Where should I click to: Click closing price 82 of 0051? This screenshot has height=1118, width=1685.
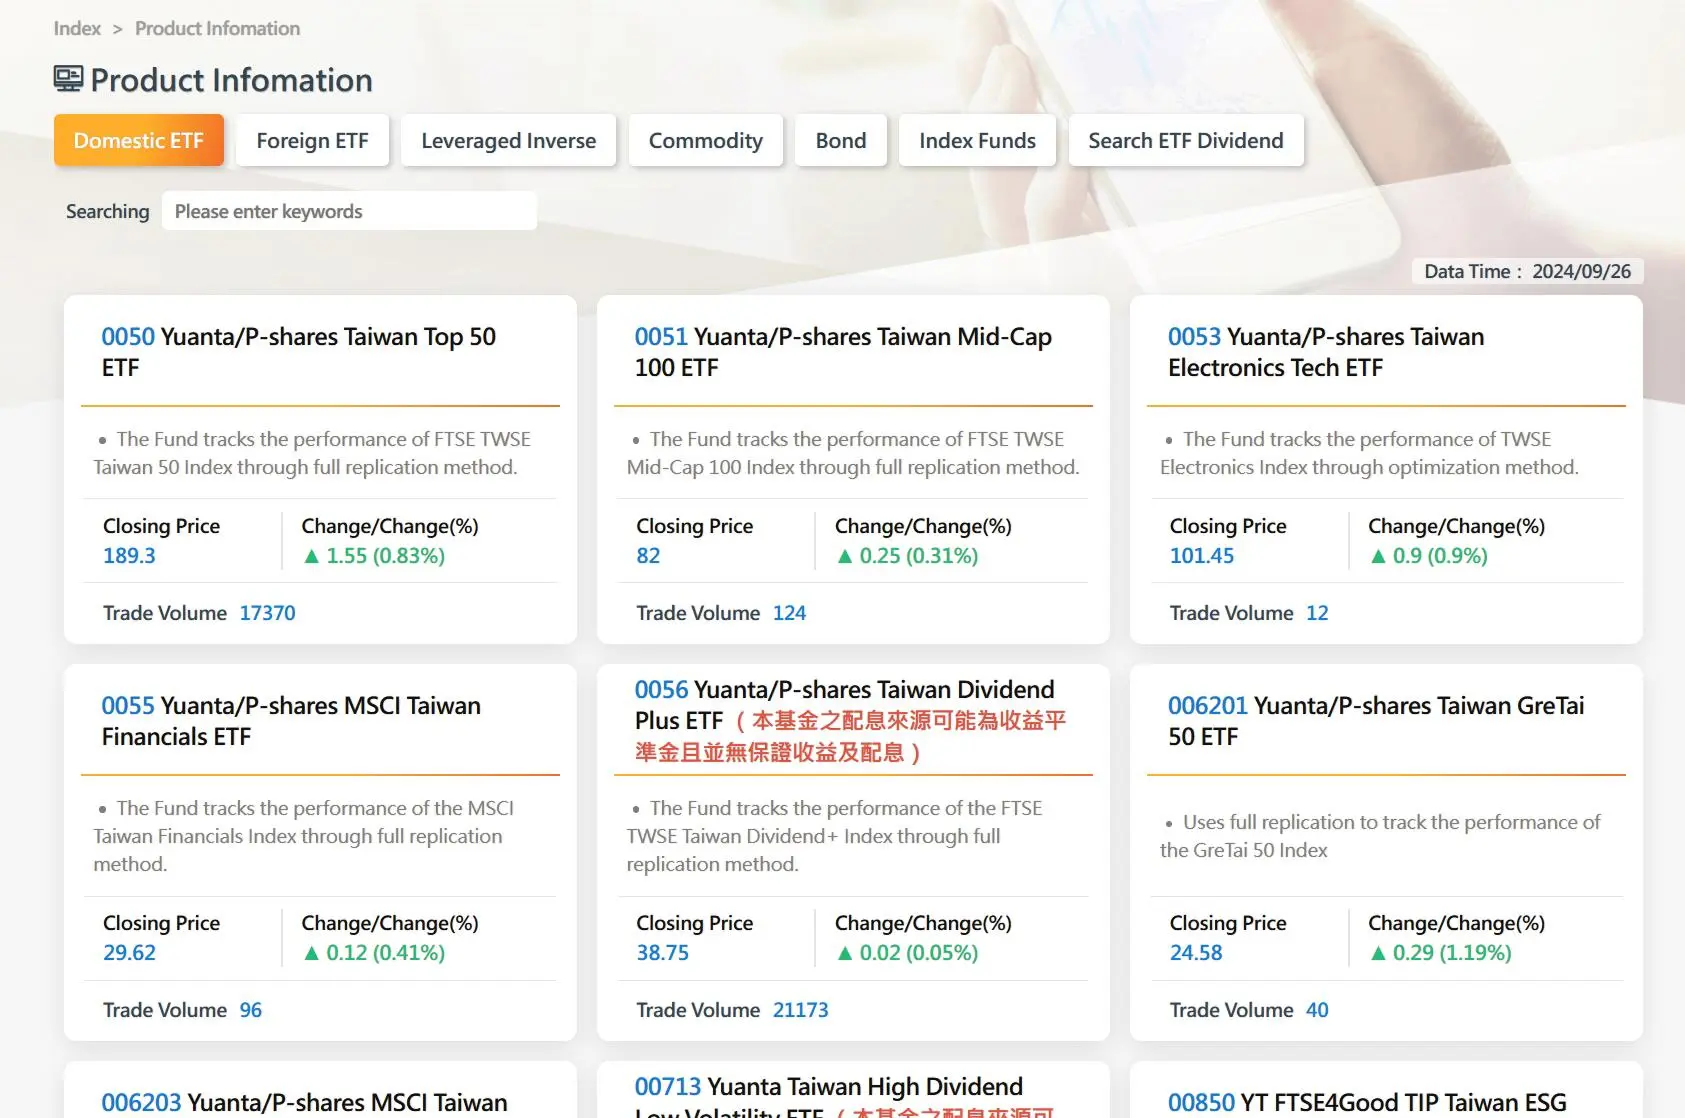click(x=648, y=556)
